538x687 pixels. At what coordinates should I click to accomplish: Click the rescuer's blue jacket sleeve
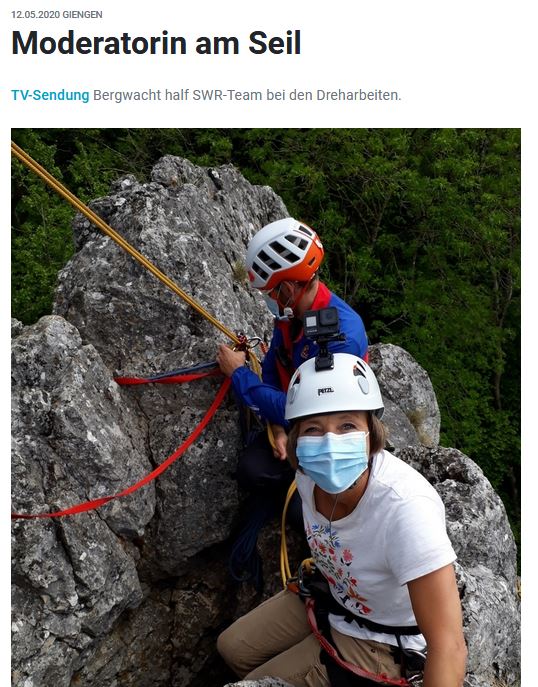click(259, 391)
